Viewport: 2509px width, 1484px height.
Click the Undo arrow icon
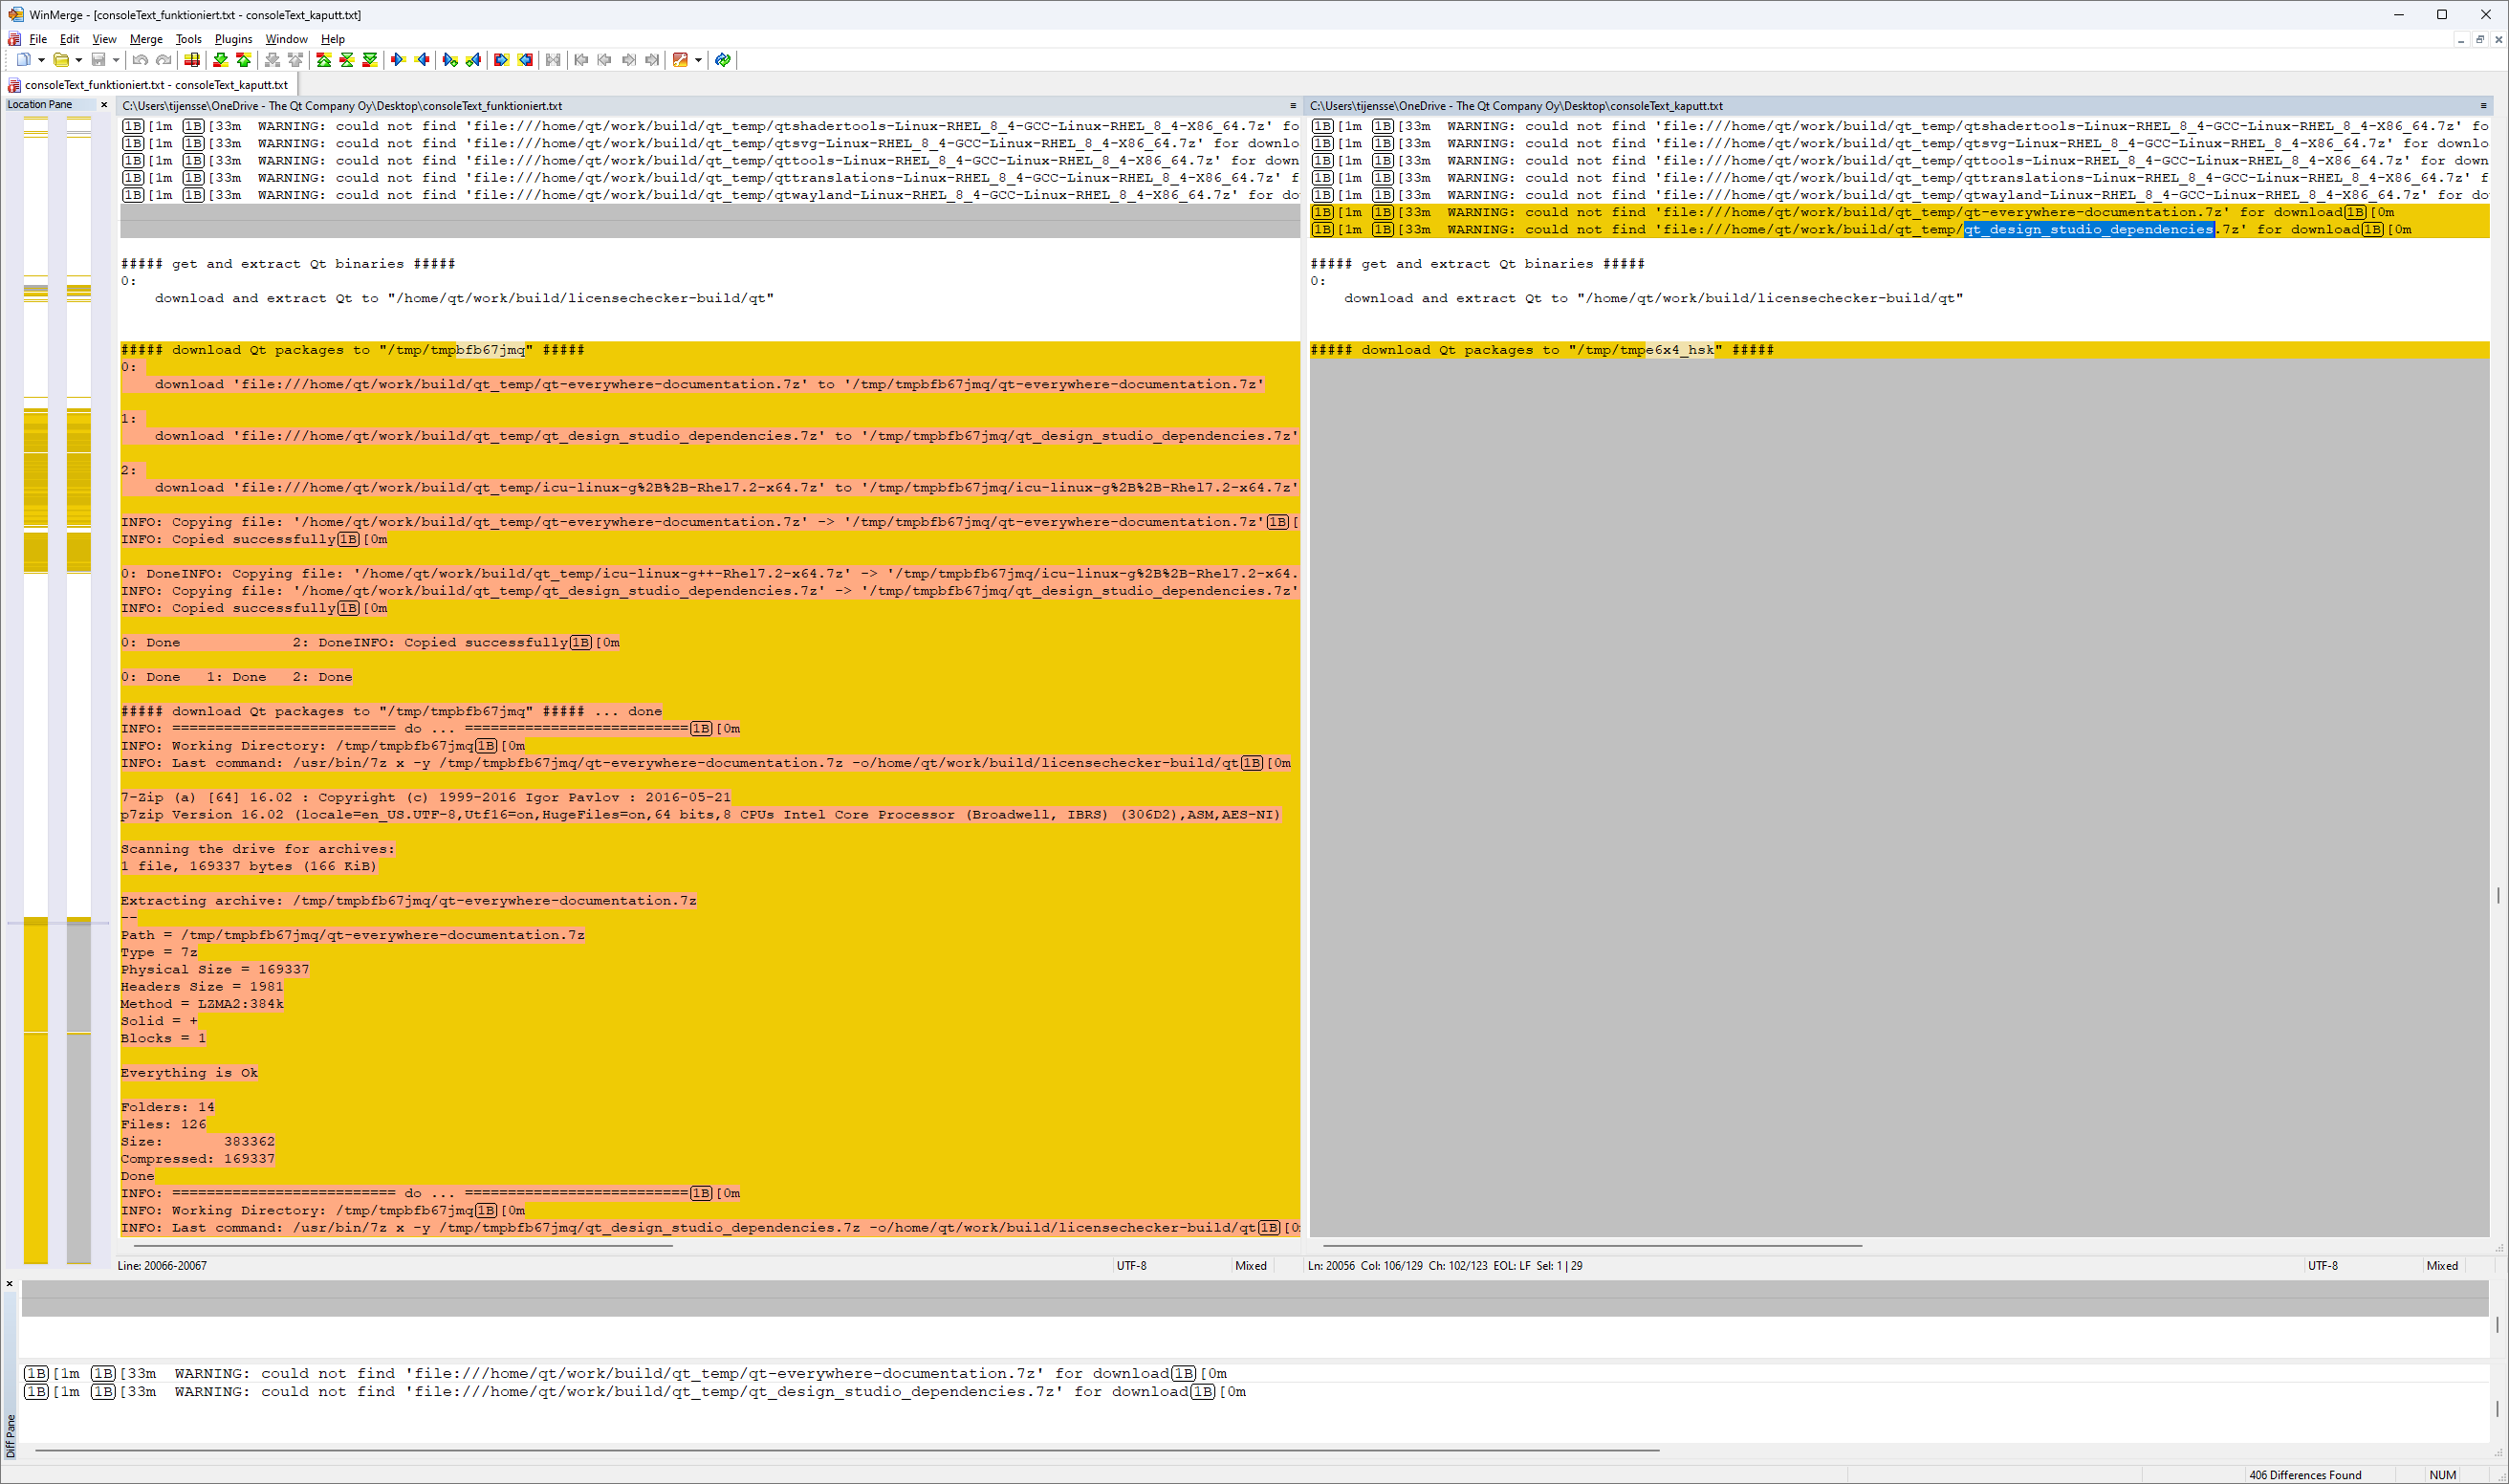click(140, 60)
